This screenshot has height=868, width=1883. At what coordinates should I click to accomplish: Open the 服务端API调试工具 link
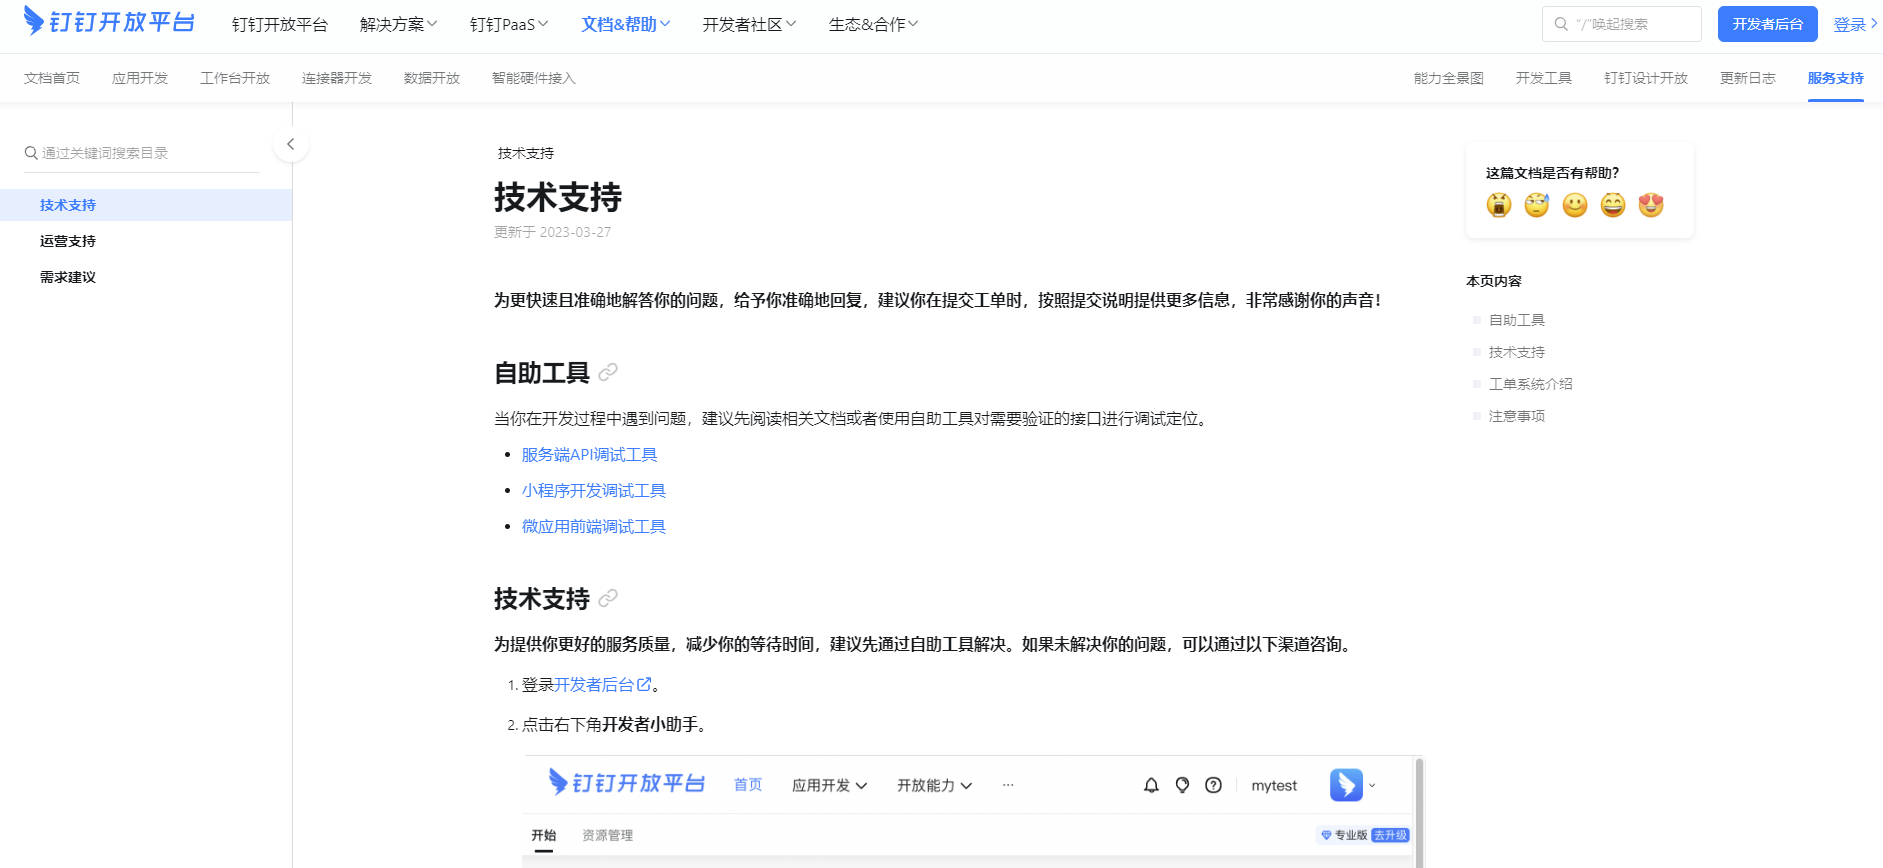(589, 454)
